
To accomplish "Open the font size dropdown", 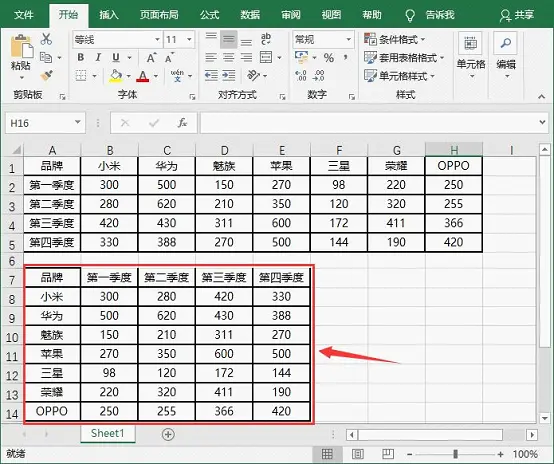I will pyautogui.click(x=189, y=39).
